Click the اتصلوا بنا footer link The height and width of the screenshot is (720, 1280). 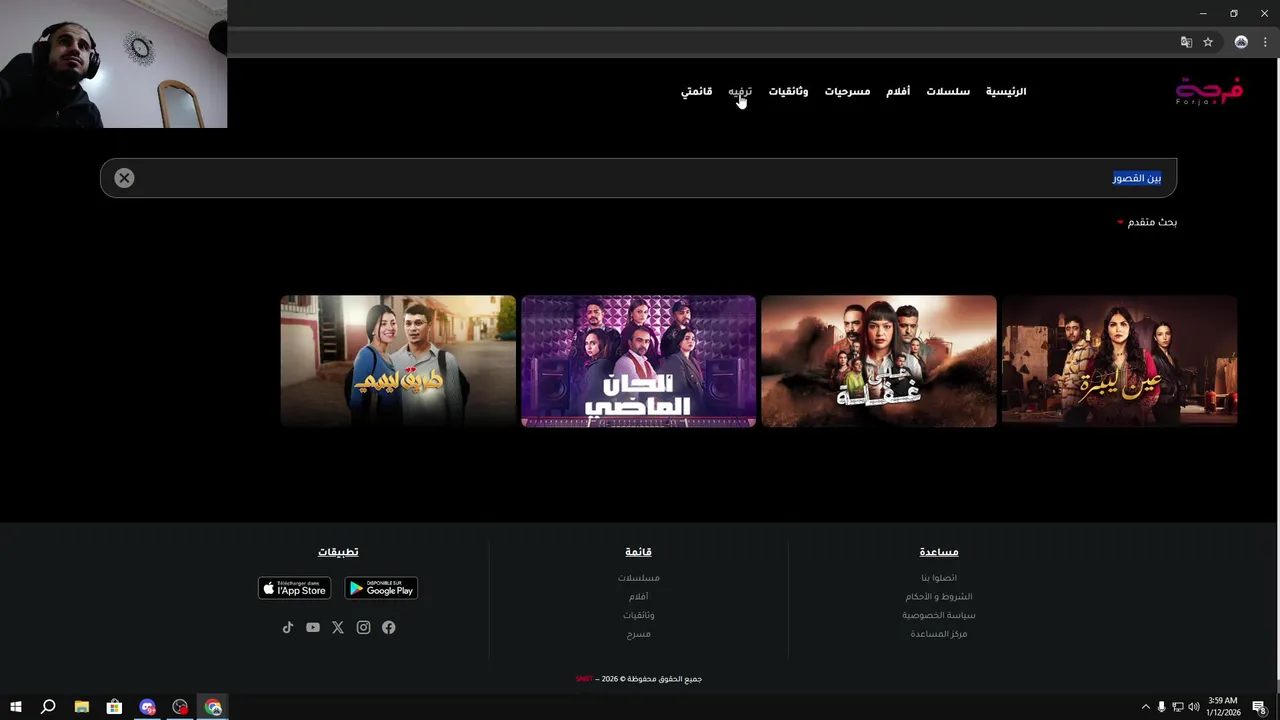[939, 578]
